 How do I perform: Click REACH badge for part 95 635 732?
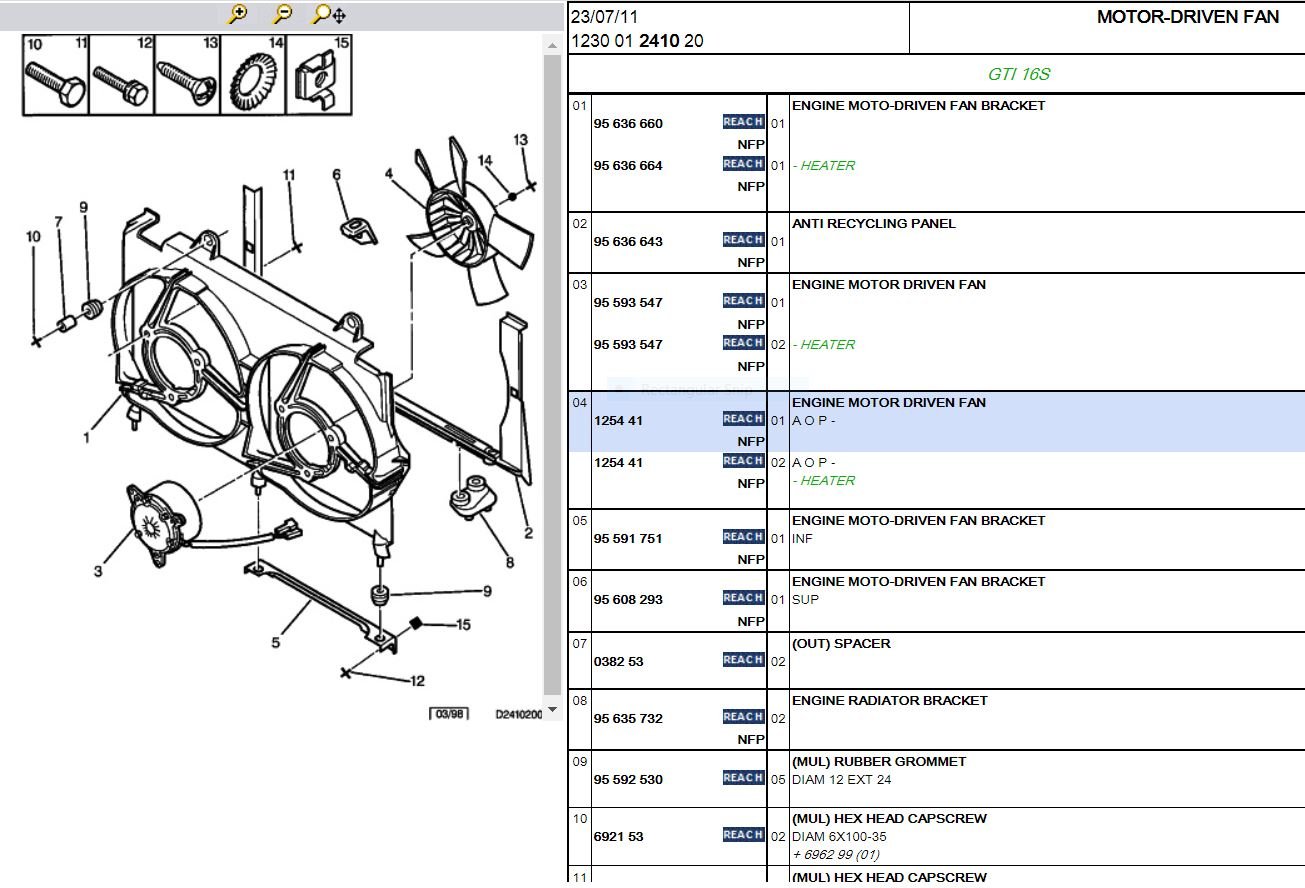743,717
